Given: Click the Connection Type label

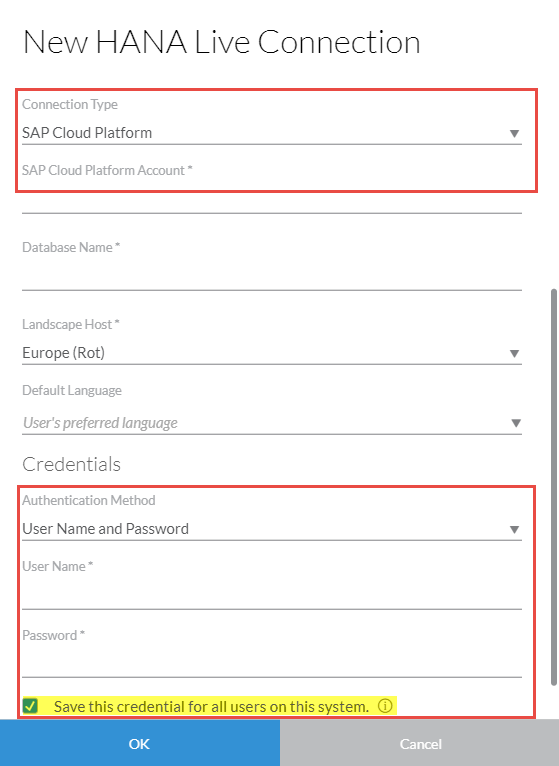Looking at the screenshot, I should pyautogui.click(x=70, y=104).
